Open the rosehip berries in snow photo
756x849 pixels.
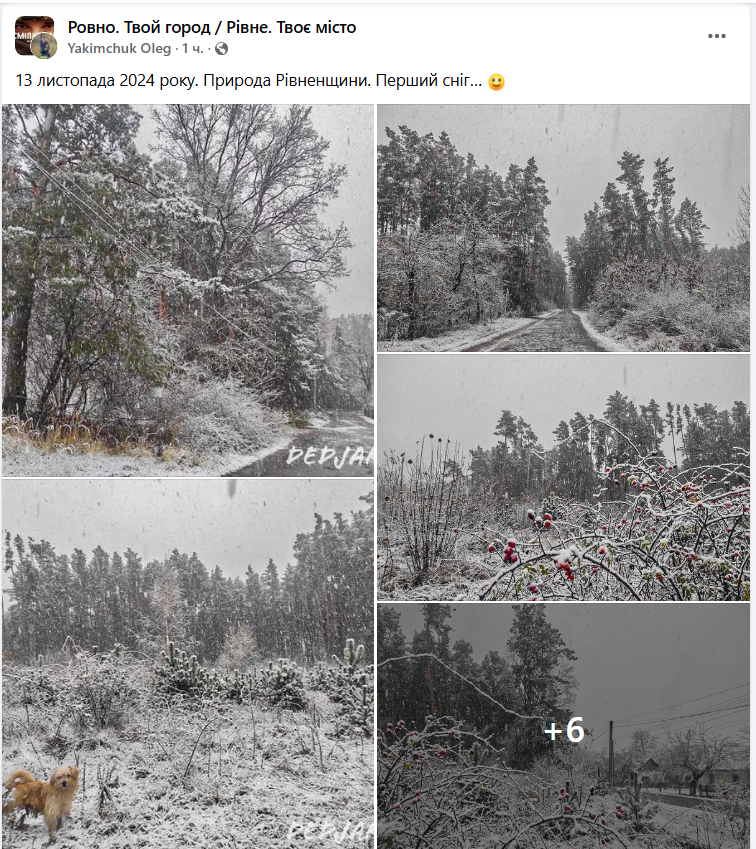[x=563, y=478]
